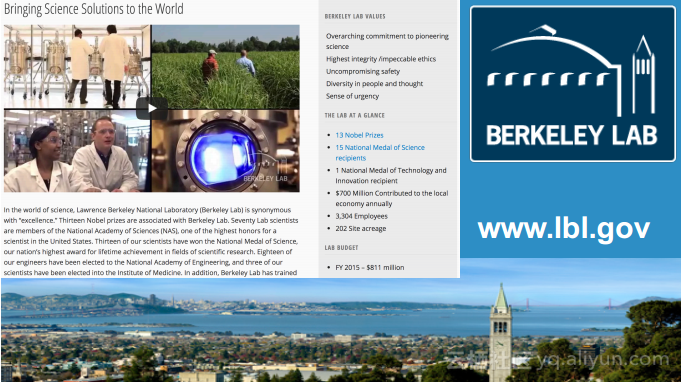Click the lab-coat scientists video frame
This screenshot has width=681, height=382.
[x=77, y=66]
